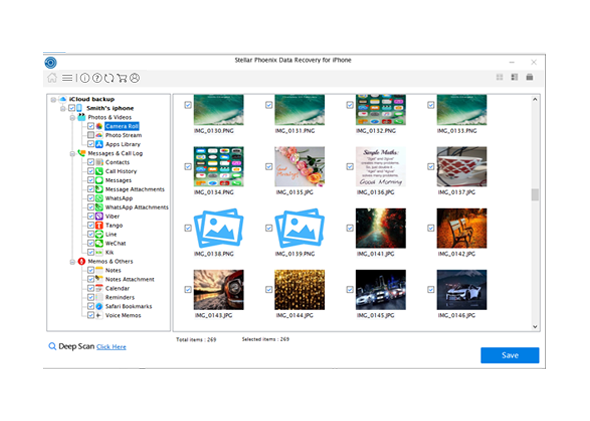Click the WhatsApp icon in tree
Screen dimensions: 590x421
(x=99, y=198)
